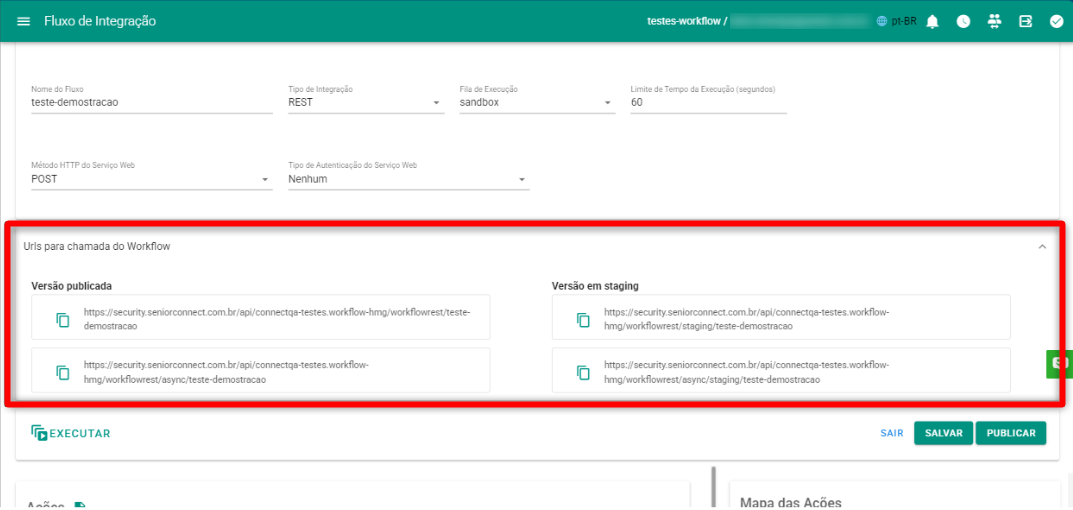Image resolution: width=1073 pixels, height=510 pixels.
Task: Copy the staging workflowrest URL
Action: coord(583,320)
